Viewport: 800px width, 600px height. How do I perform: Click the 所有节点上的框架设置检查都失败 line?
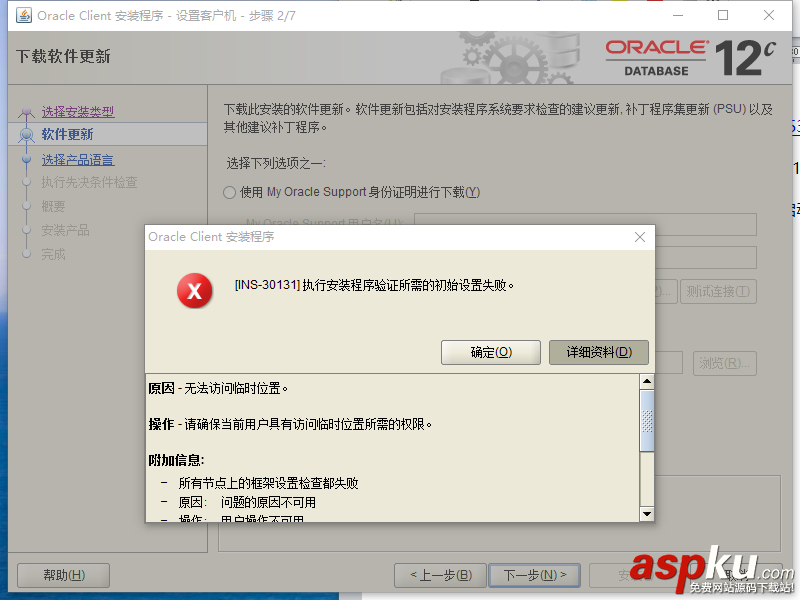pyautogui.click(x=268, y=483)
